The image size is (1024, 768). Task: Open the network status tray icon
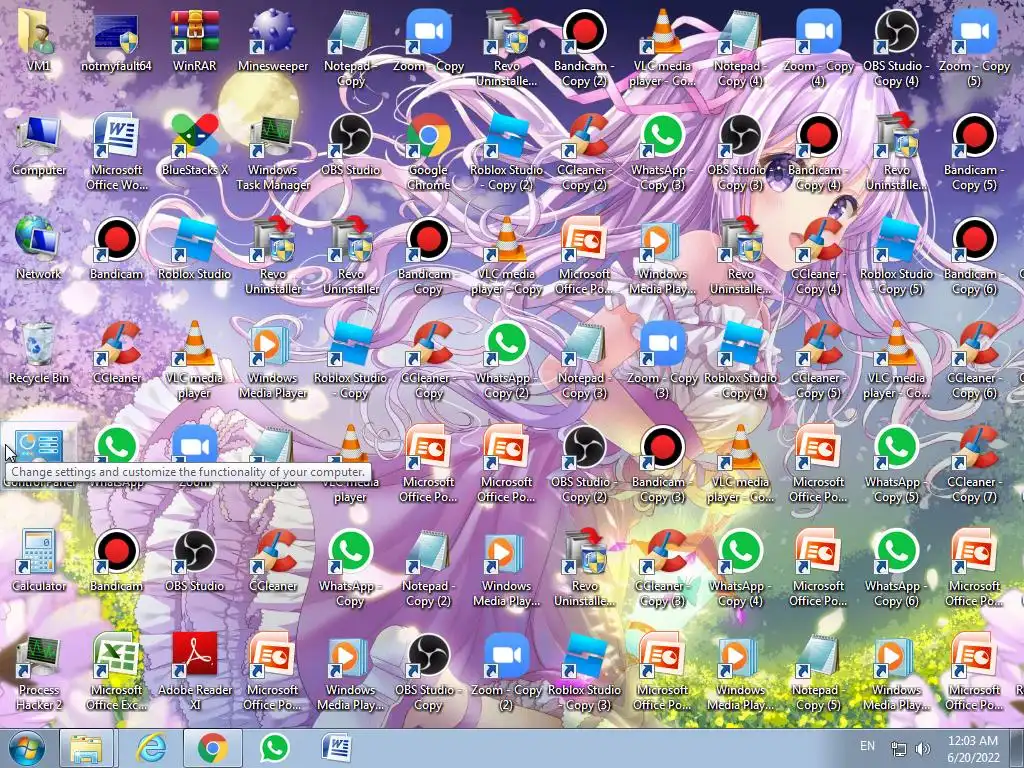click(x=899, y=749)
